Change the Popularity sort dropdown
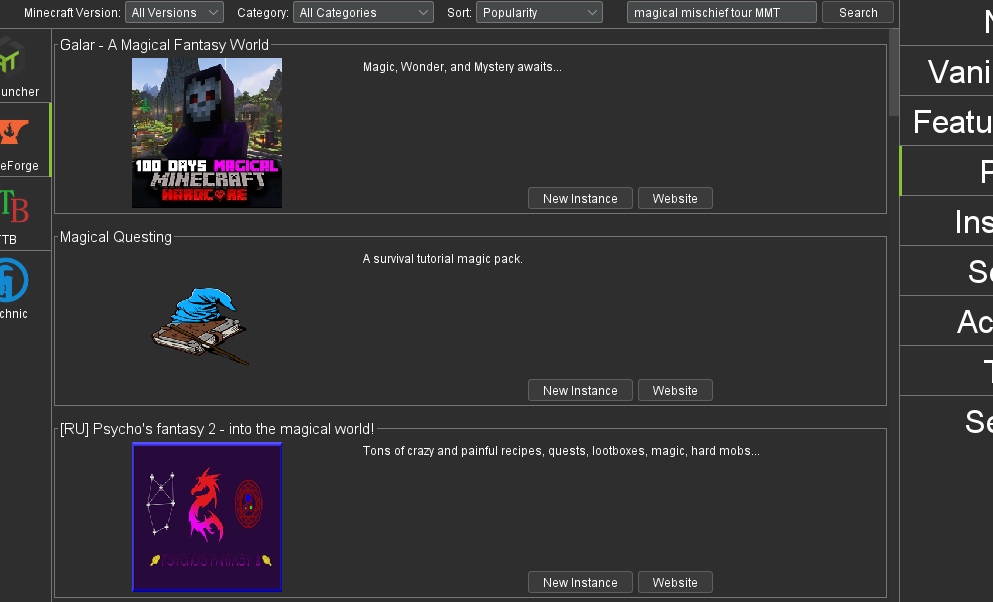The image size is (993, 602). pos(539,13)
